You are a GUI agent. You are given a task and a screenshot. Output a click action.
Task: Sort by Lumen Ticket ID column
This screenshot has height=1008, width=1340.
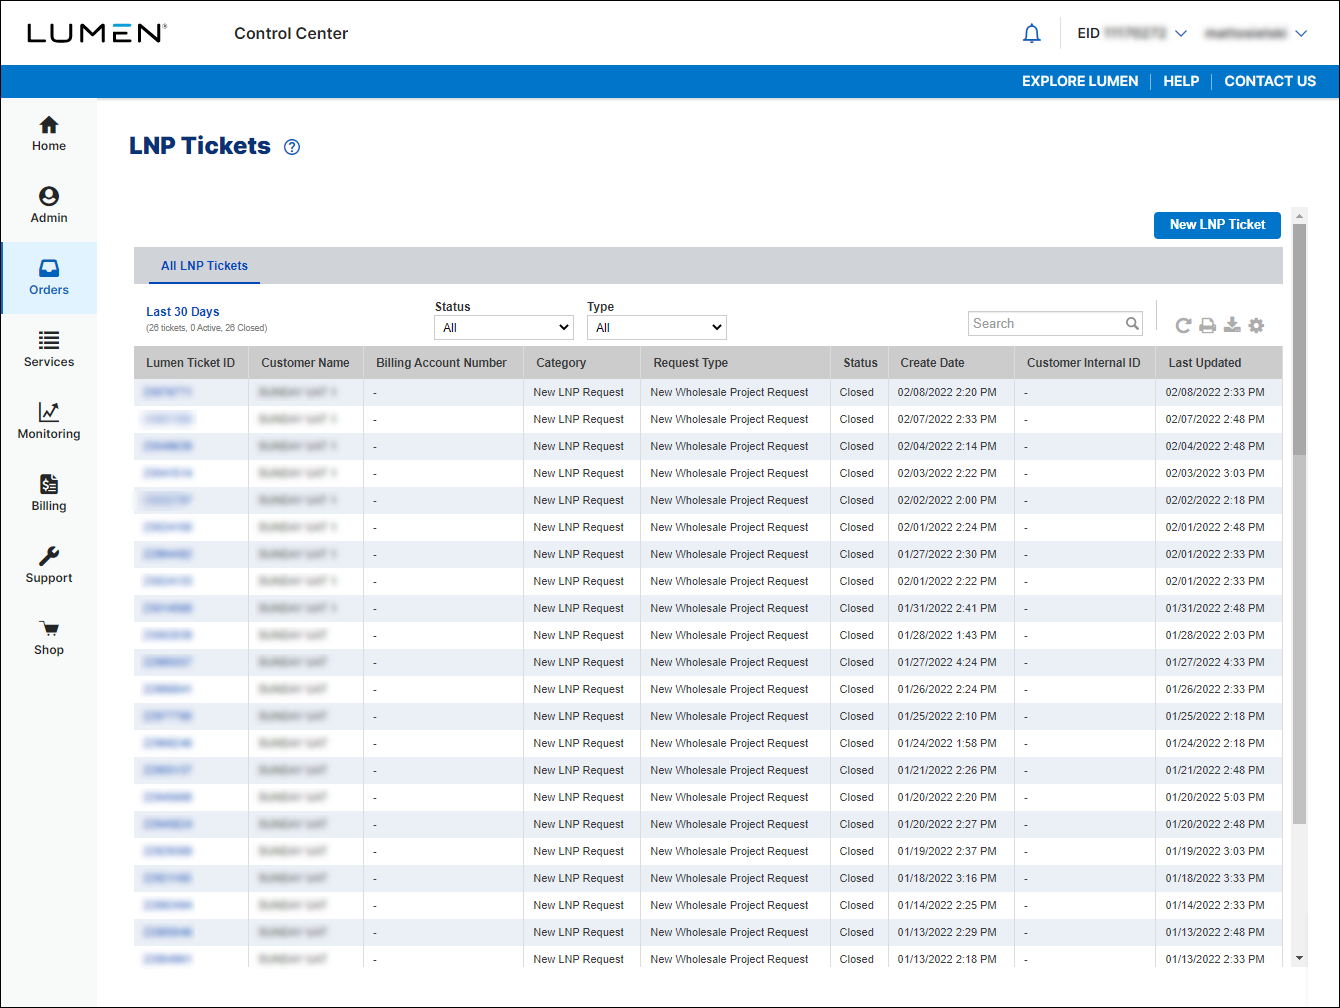[x=191, y=363]
